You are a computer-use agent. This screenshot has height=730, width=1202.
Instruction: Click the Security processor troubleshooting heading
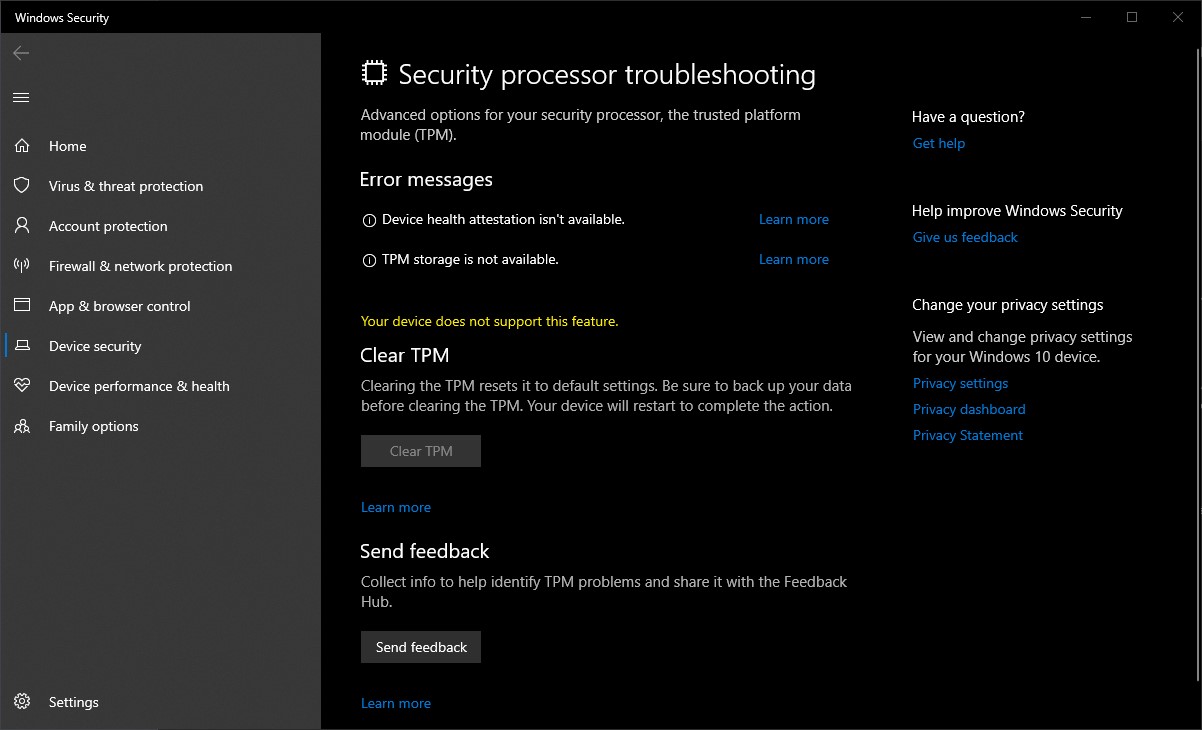(x=607, y=74)
